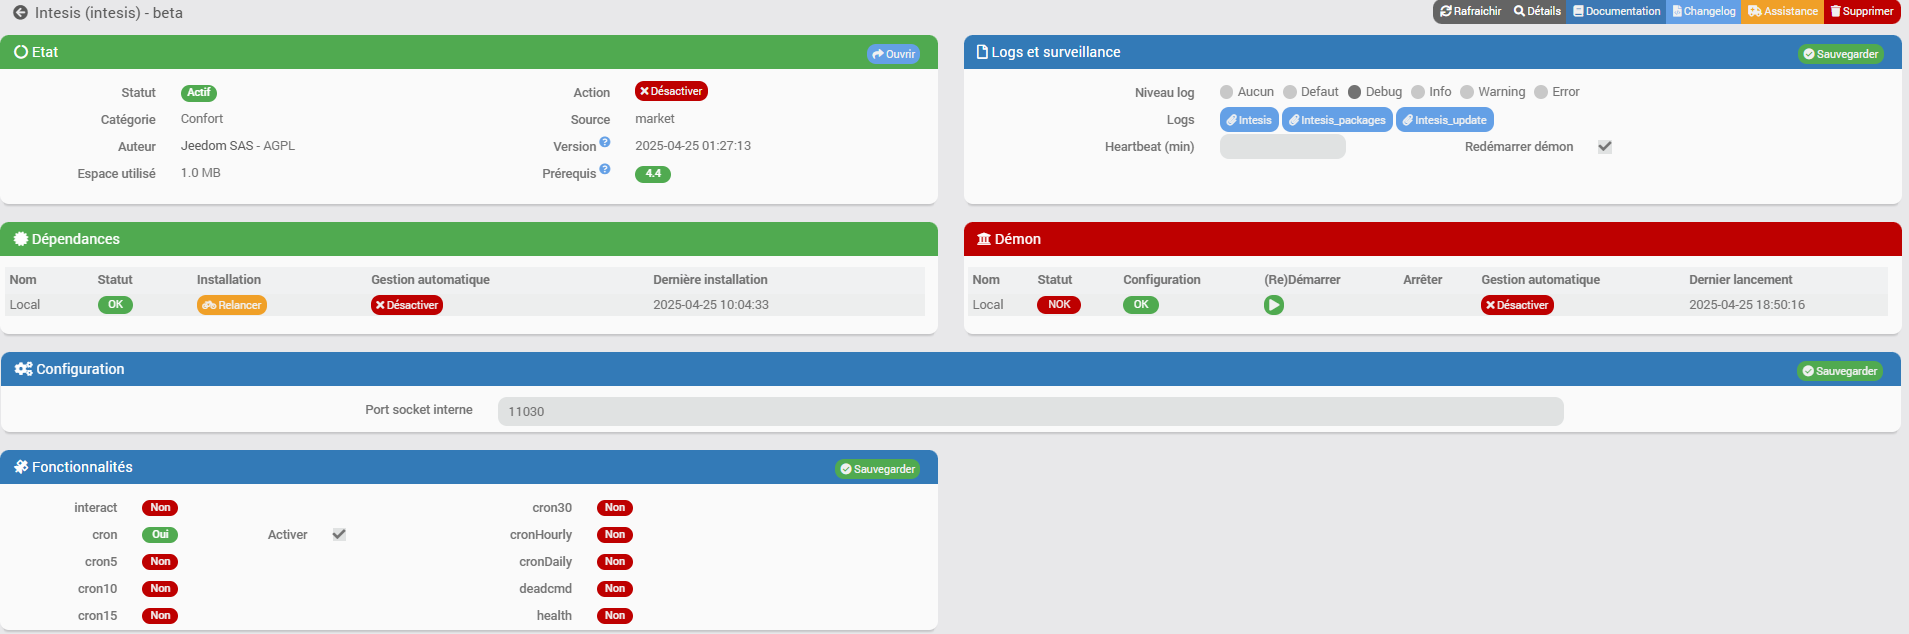
Task: Click the help icon next to Version
Action: 605,142
